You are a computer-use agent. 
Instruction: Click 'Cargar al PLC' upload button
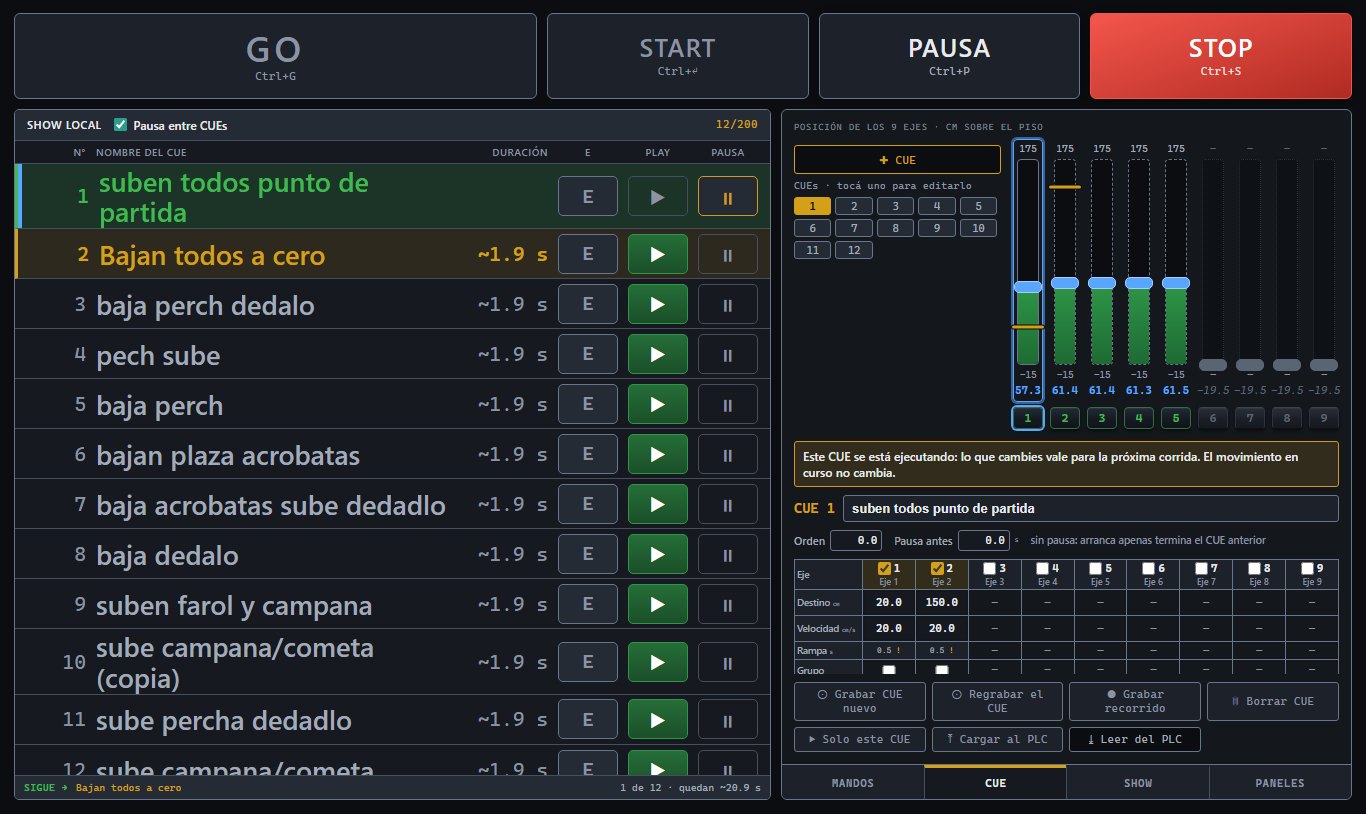(997, 740)
